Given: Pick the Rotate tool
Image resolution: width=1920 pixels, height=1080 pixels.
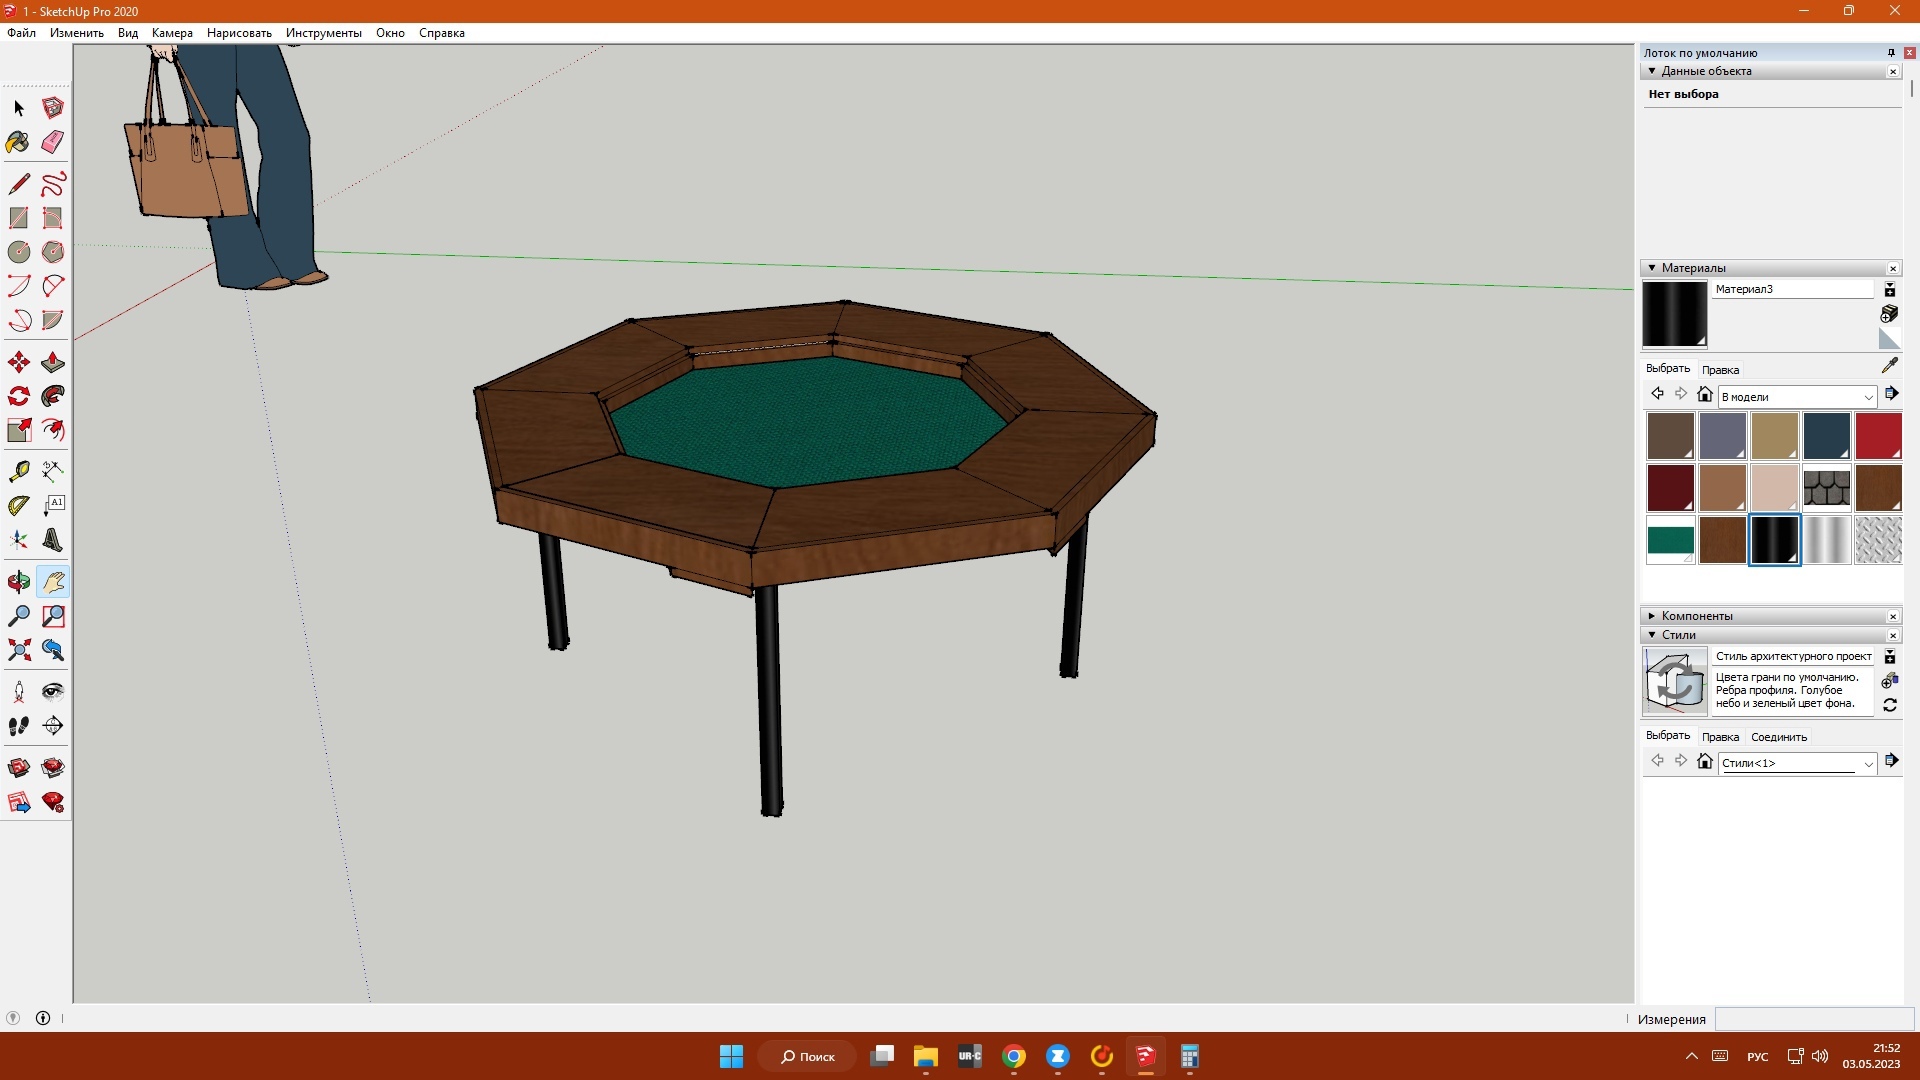Looking at the screenshot, I should pos(18,396).
